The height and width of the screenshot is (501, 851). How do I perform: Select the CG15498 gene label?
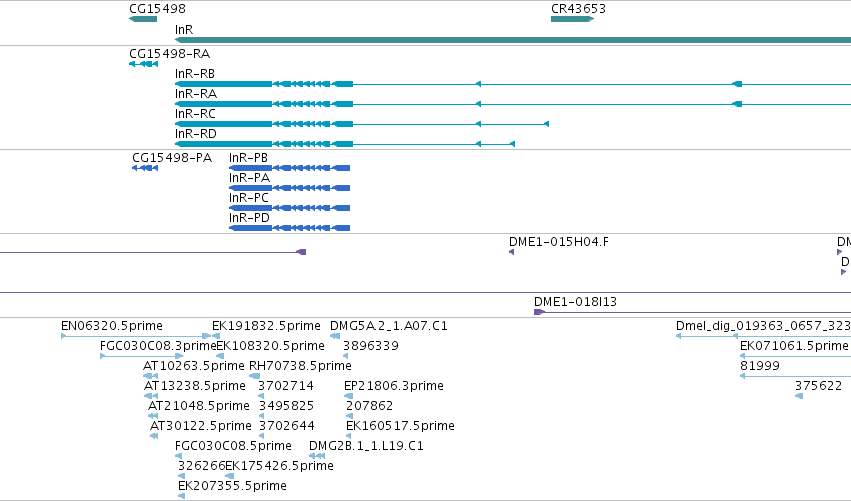coord(157,9)
